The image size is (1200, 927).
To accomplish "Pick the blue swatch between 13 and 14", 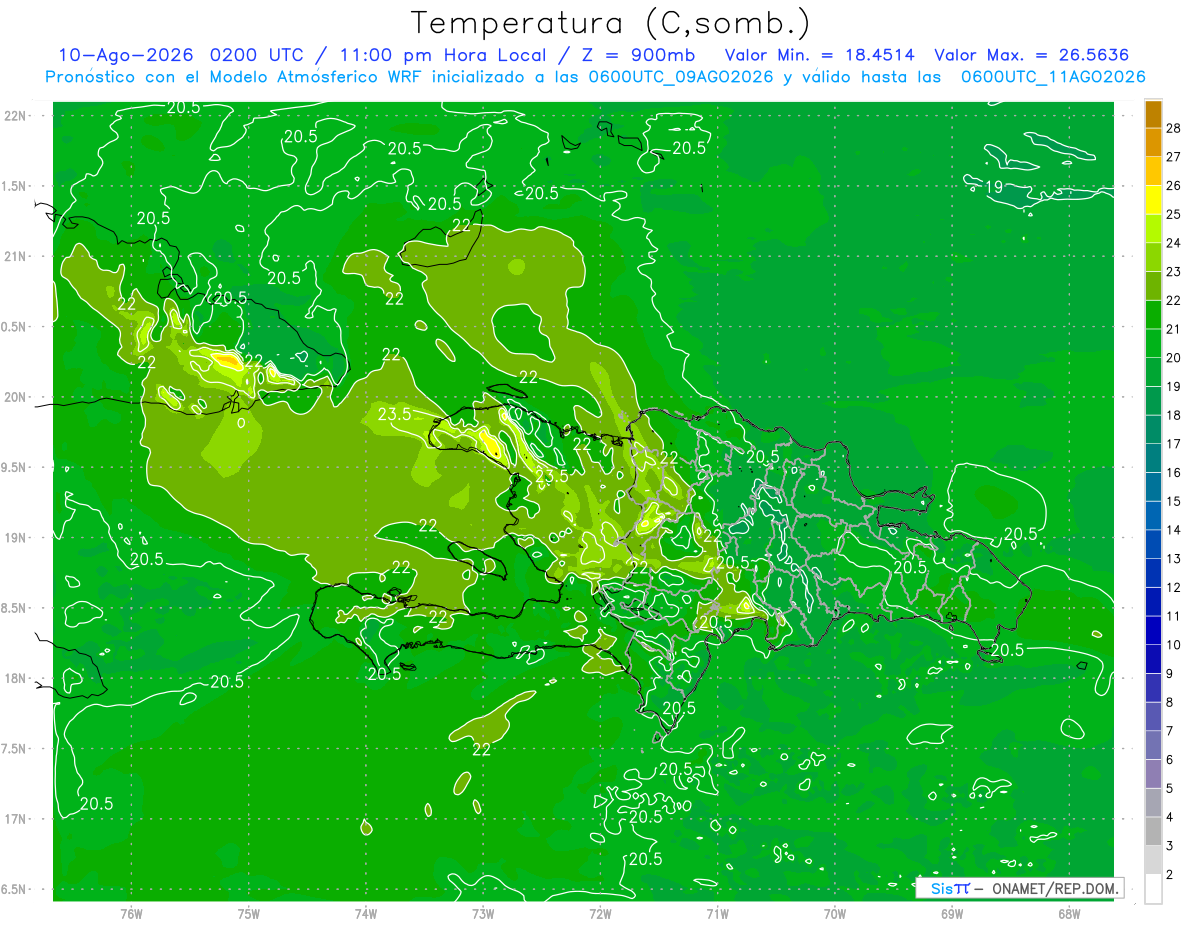I will click(x=1153, y=544).
